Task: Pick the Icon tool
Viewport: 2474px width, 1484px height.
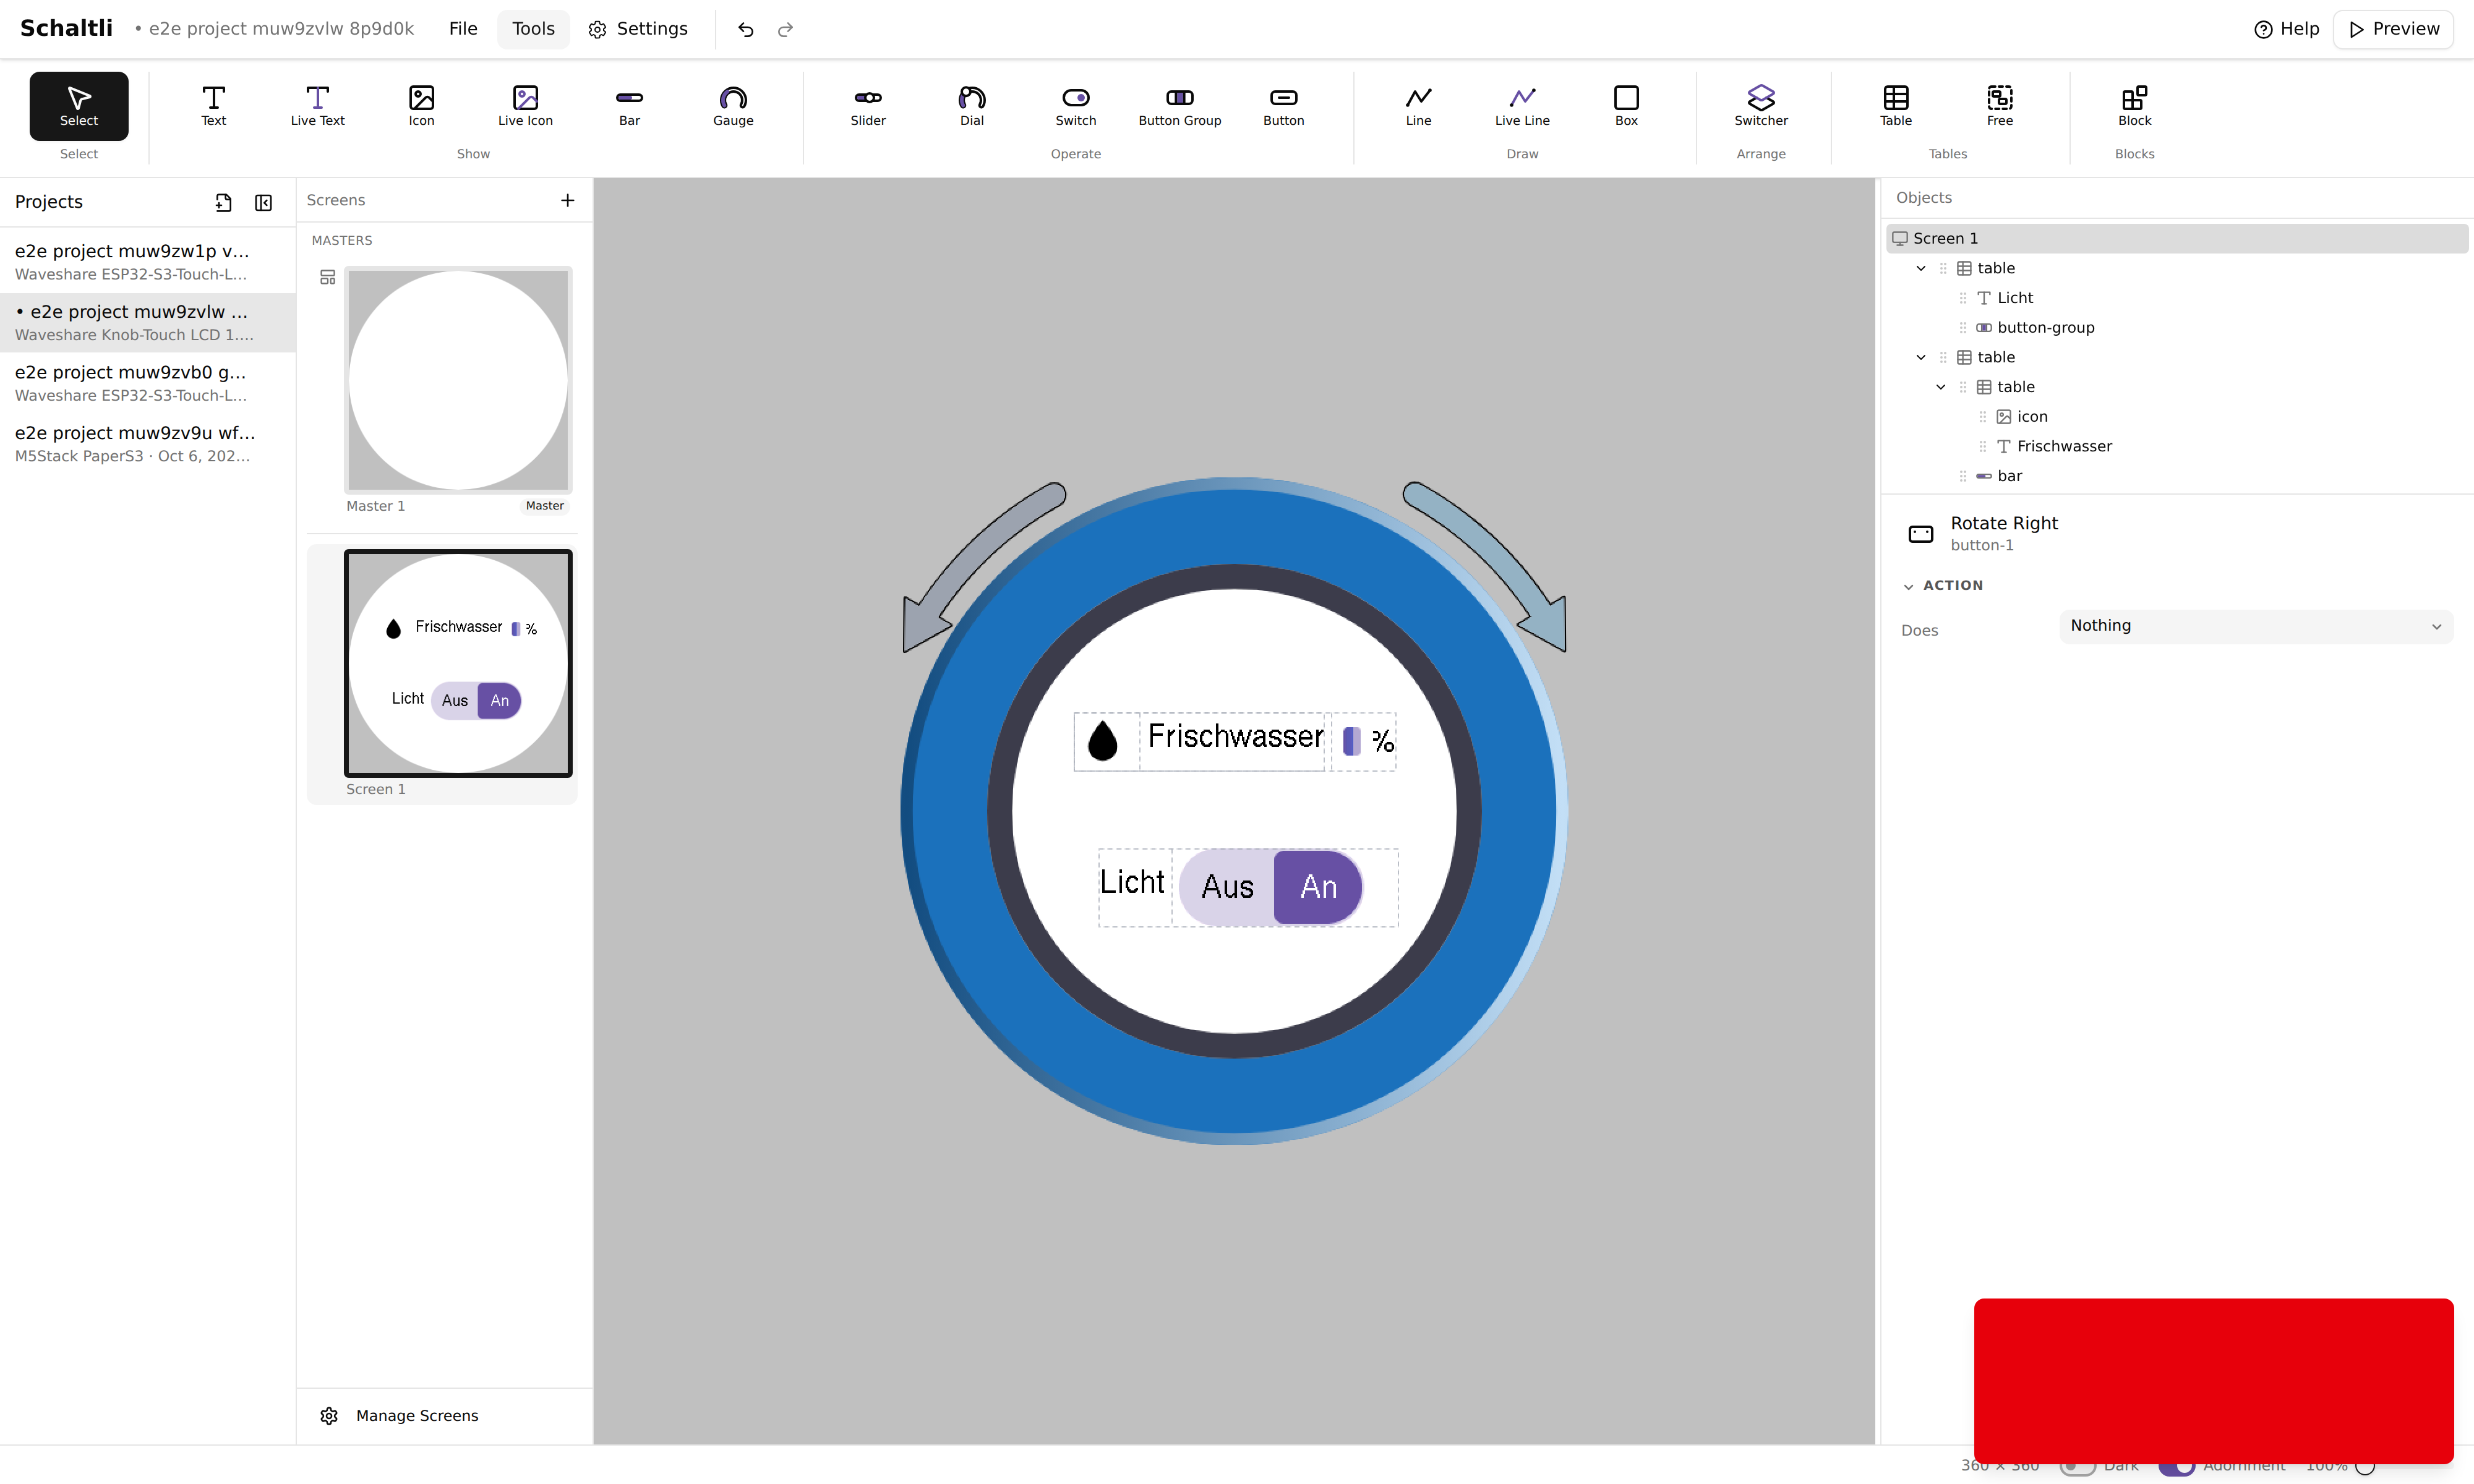Action: tap(421, 106)
